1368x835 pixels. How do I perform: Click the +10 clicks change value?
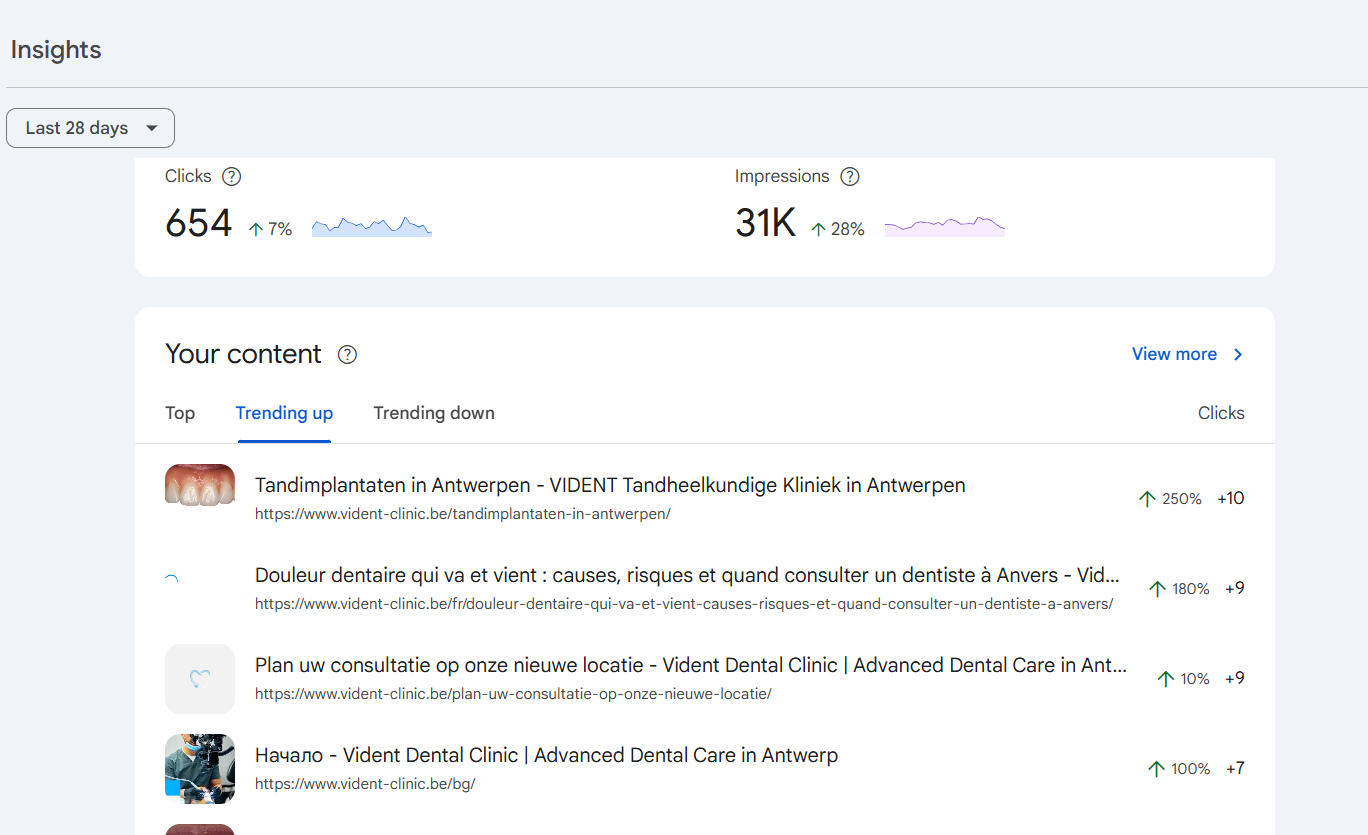[1231, 498]
